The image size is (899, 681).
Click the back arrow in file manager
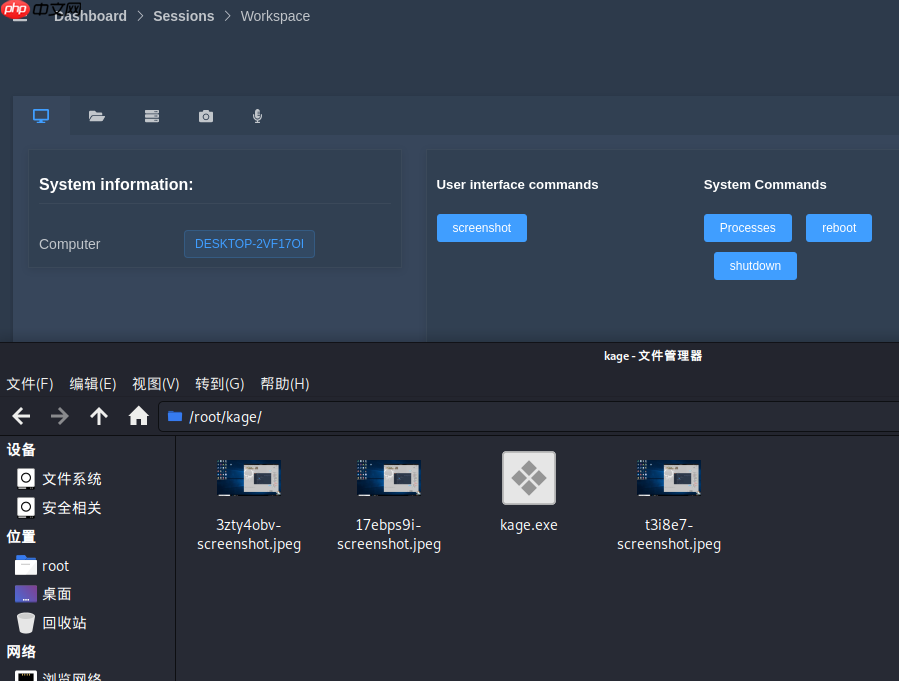(21, 416)
